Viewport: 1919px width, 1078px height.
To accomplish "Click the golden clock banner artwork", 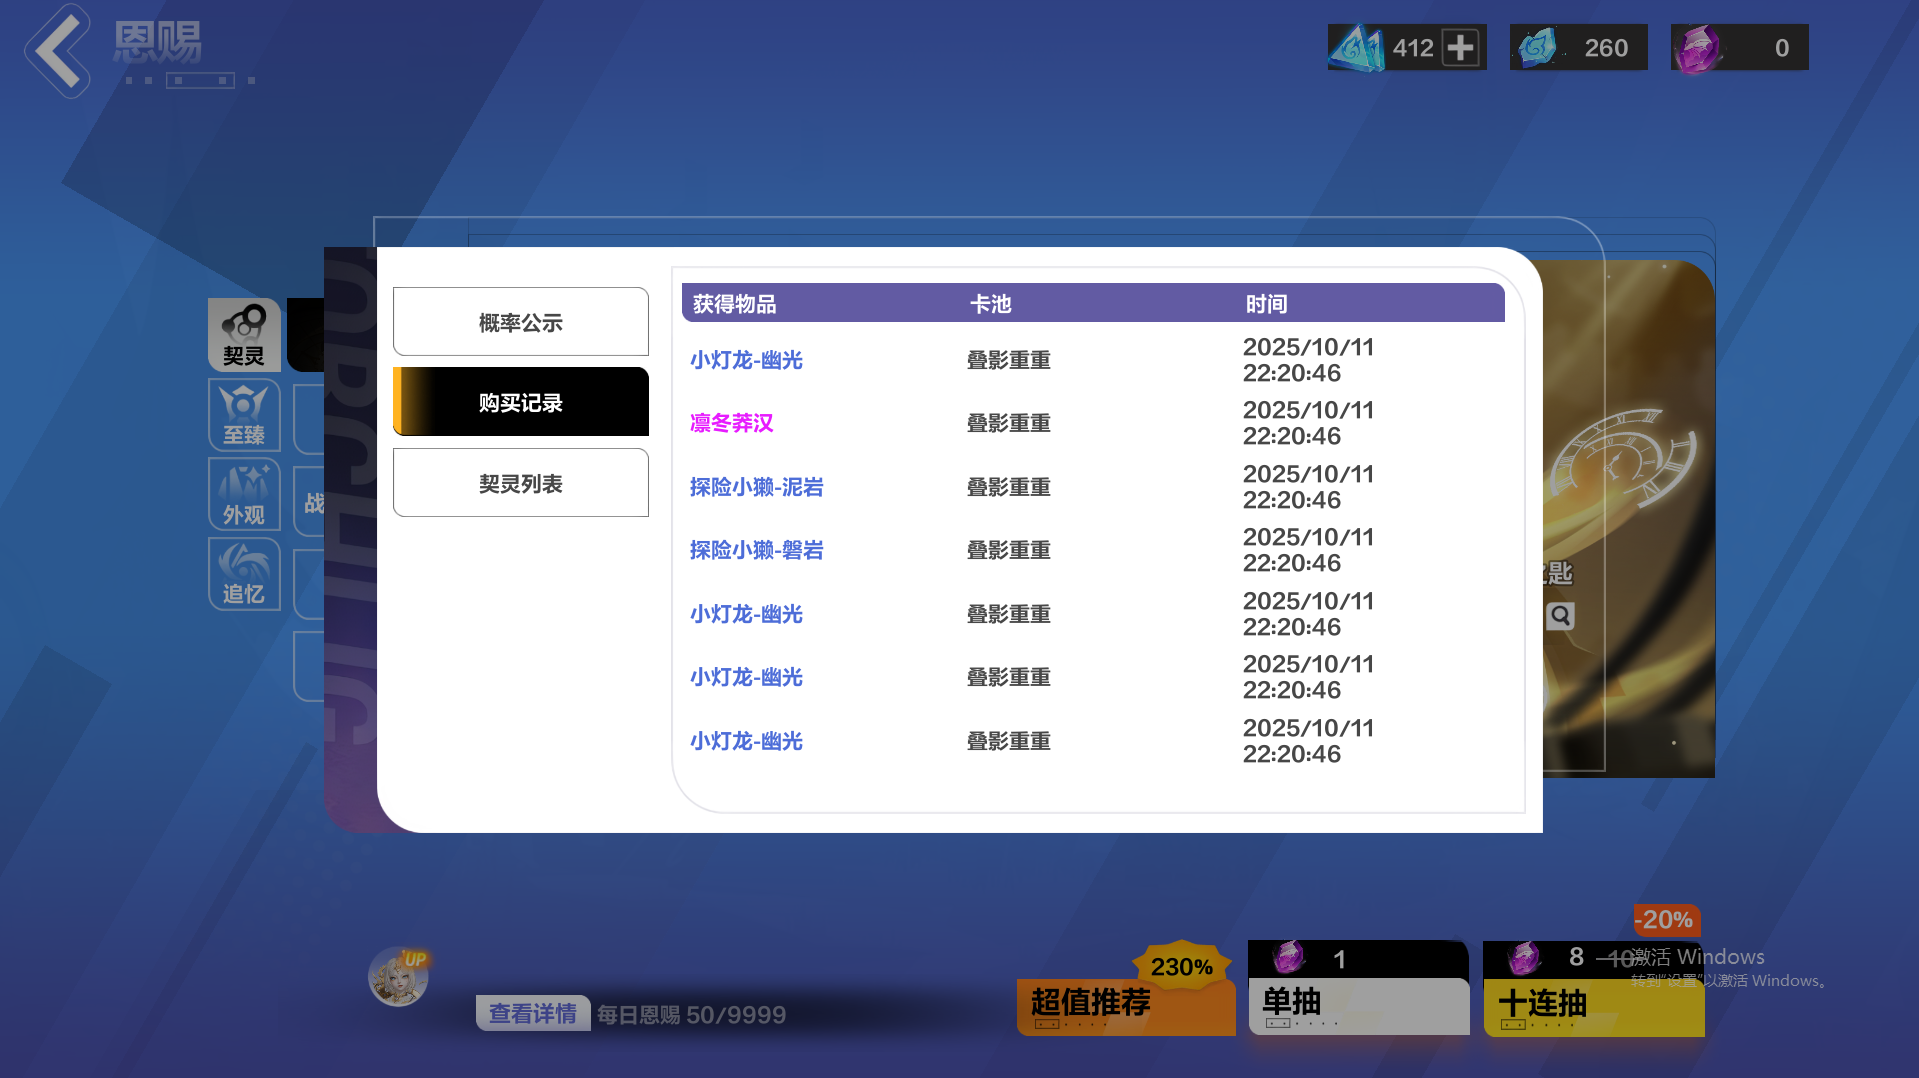I will (x=1628, y=518).
